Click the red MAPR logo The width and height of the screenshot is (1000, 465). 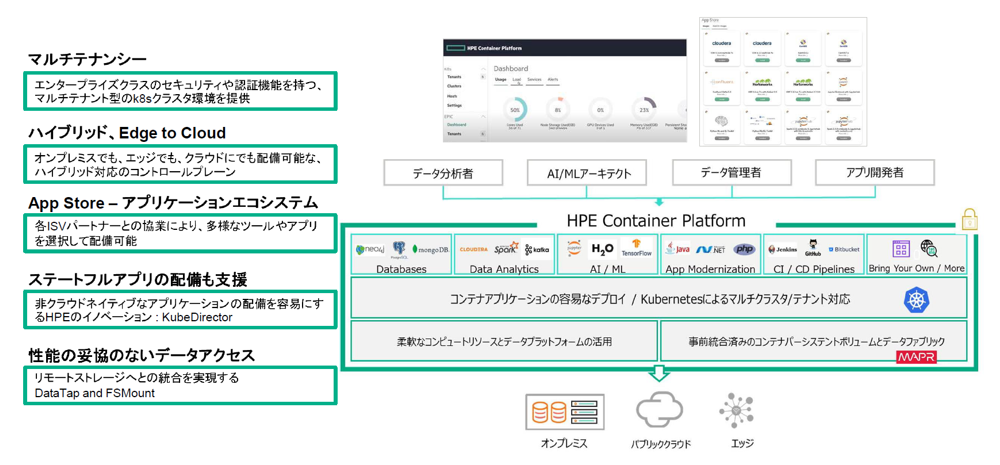click(916, 358)
